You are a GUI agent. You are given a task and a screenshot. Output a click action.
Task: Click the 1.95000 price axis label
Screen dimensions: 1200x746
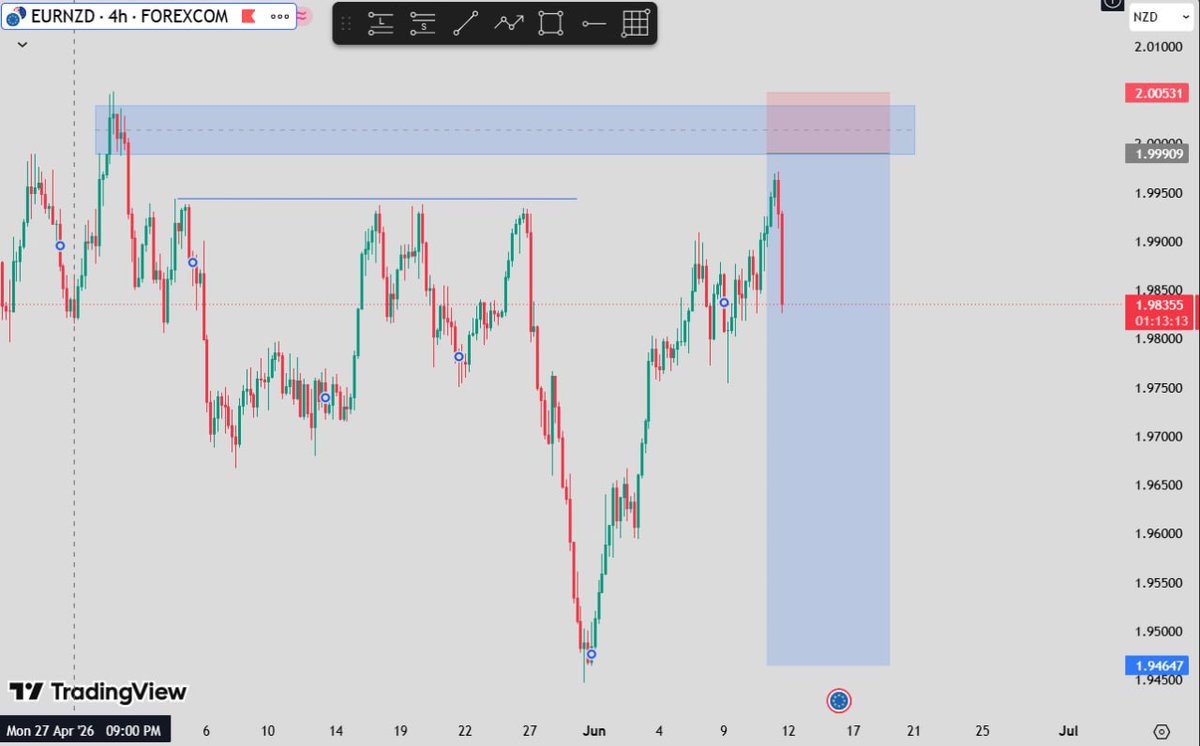pyautogui.click(x=1160, y=631)
